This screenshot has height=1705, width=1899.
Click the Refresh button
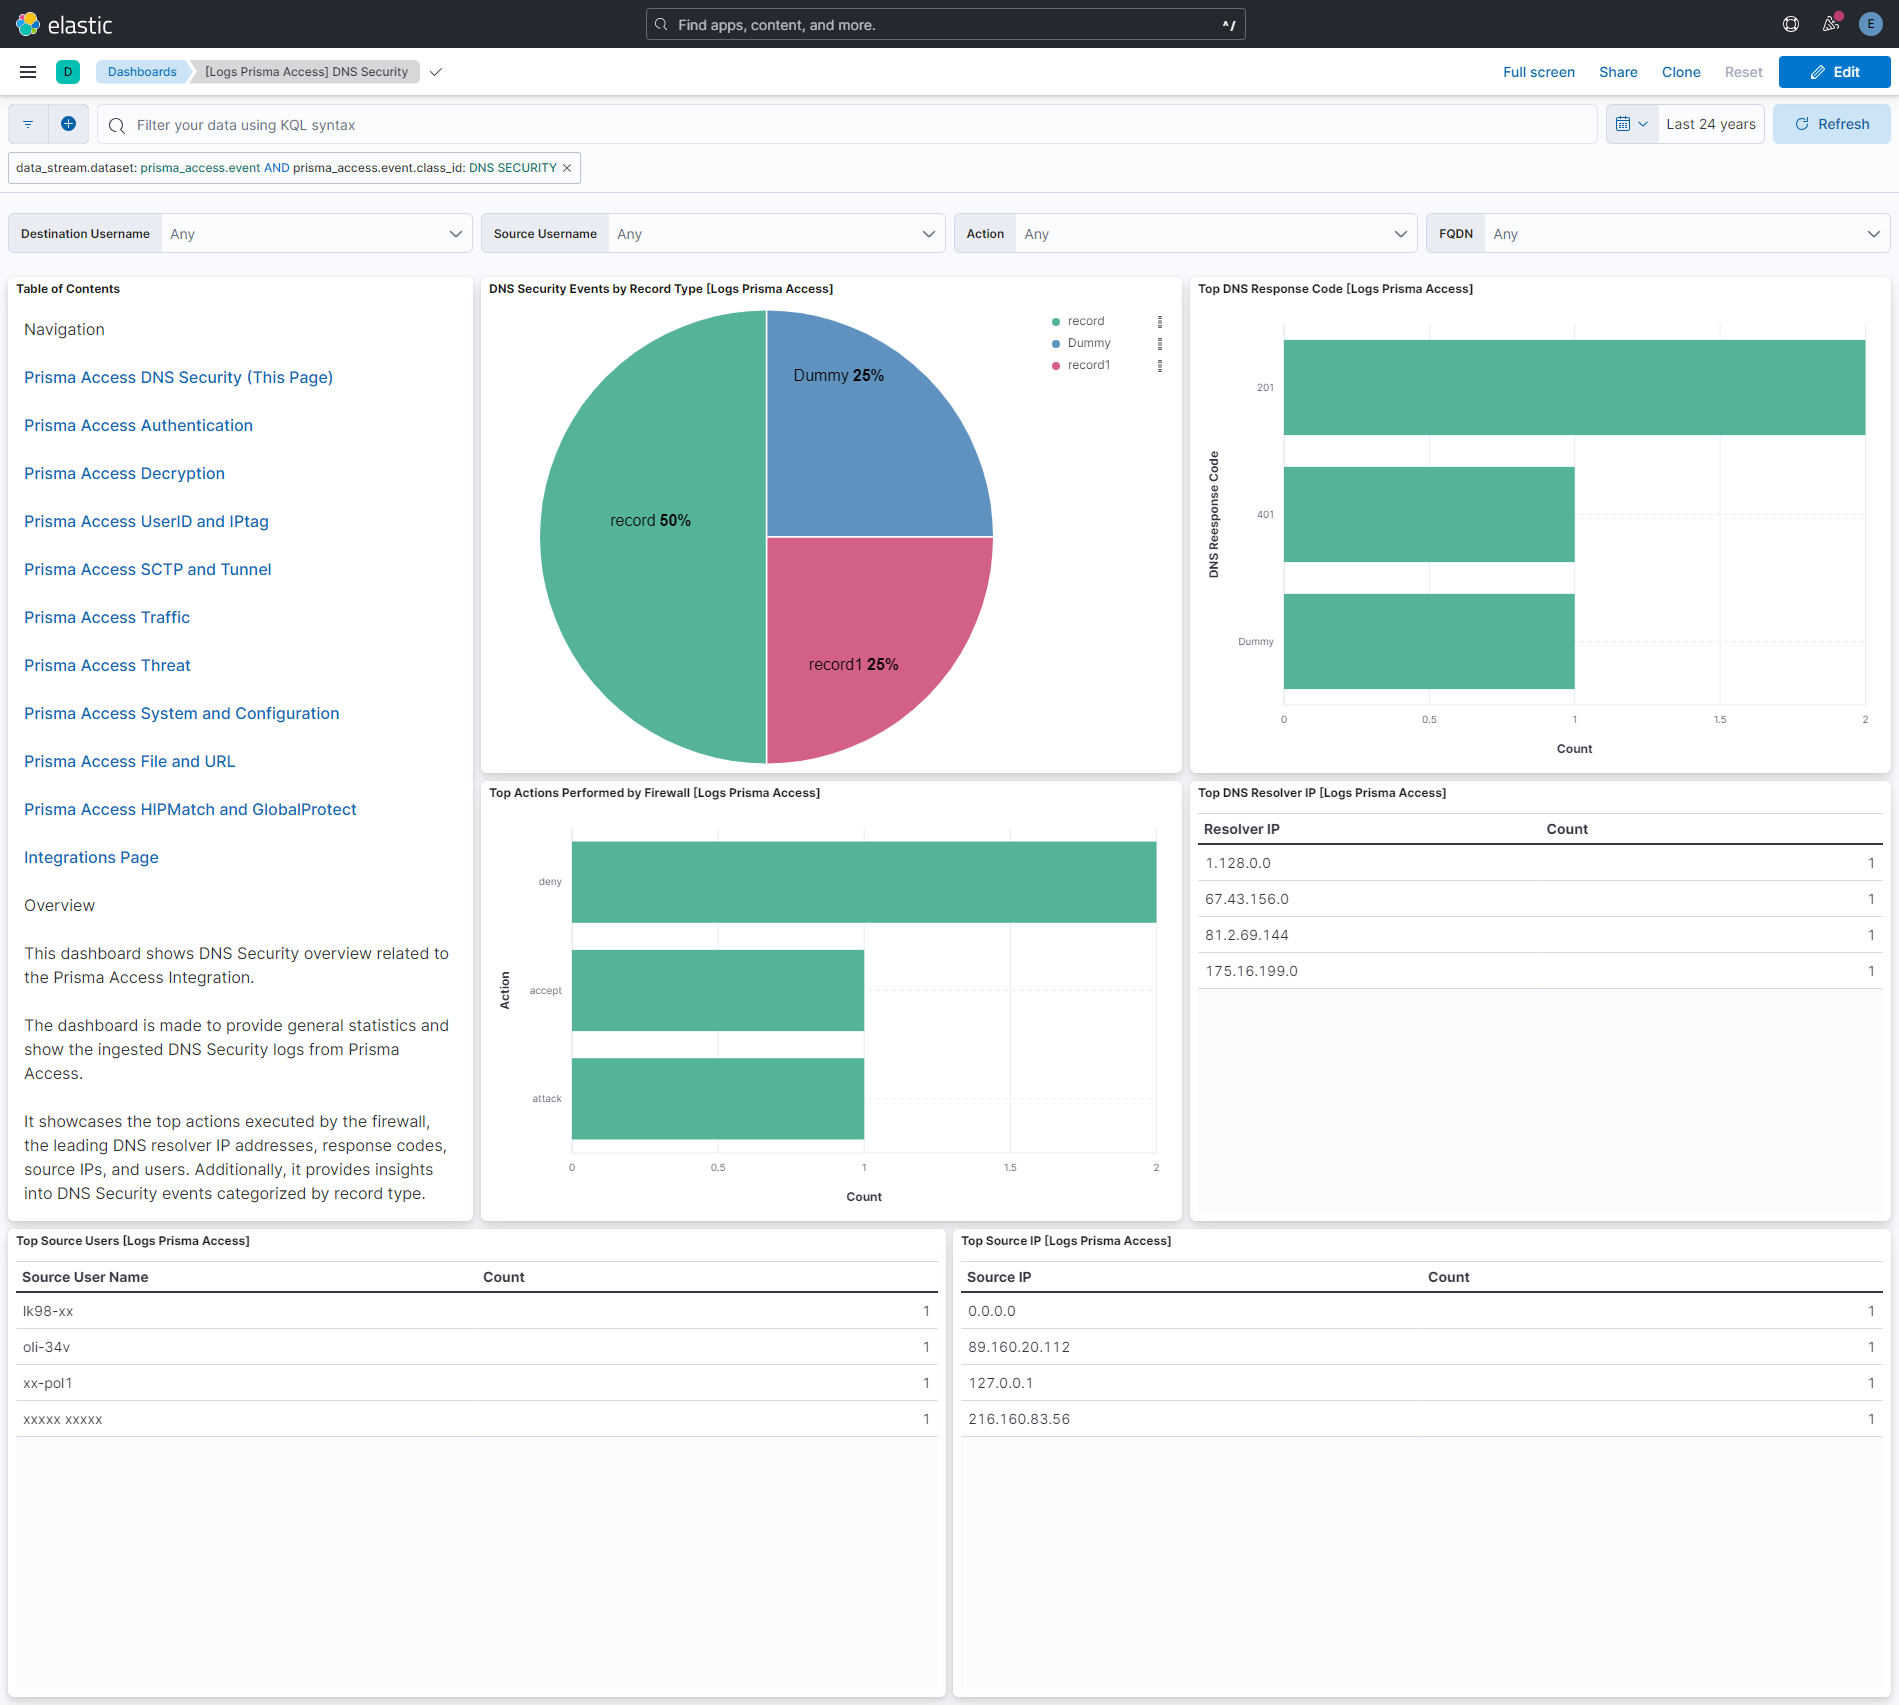[x=1831, y=123]
